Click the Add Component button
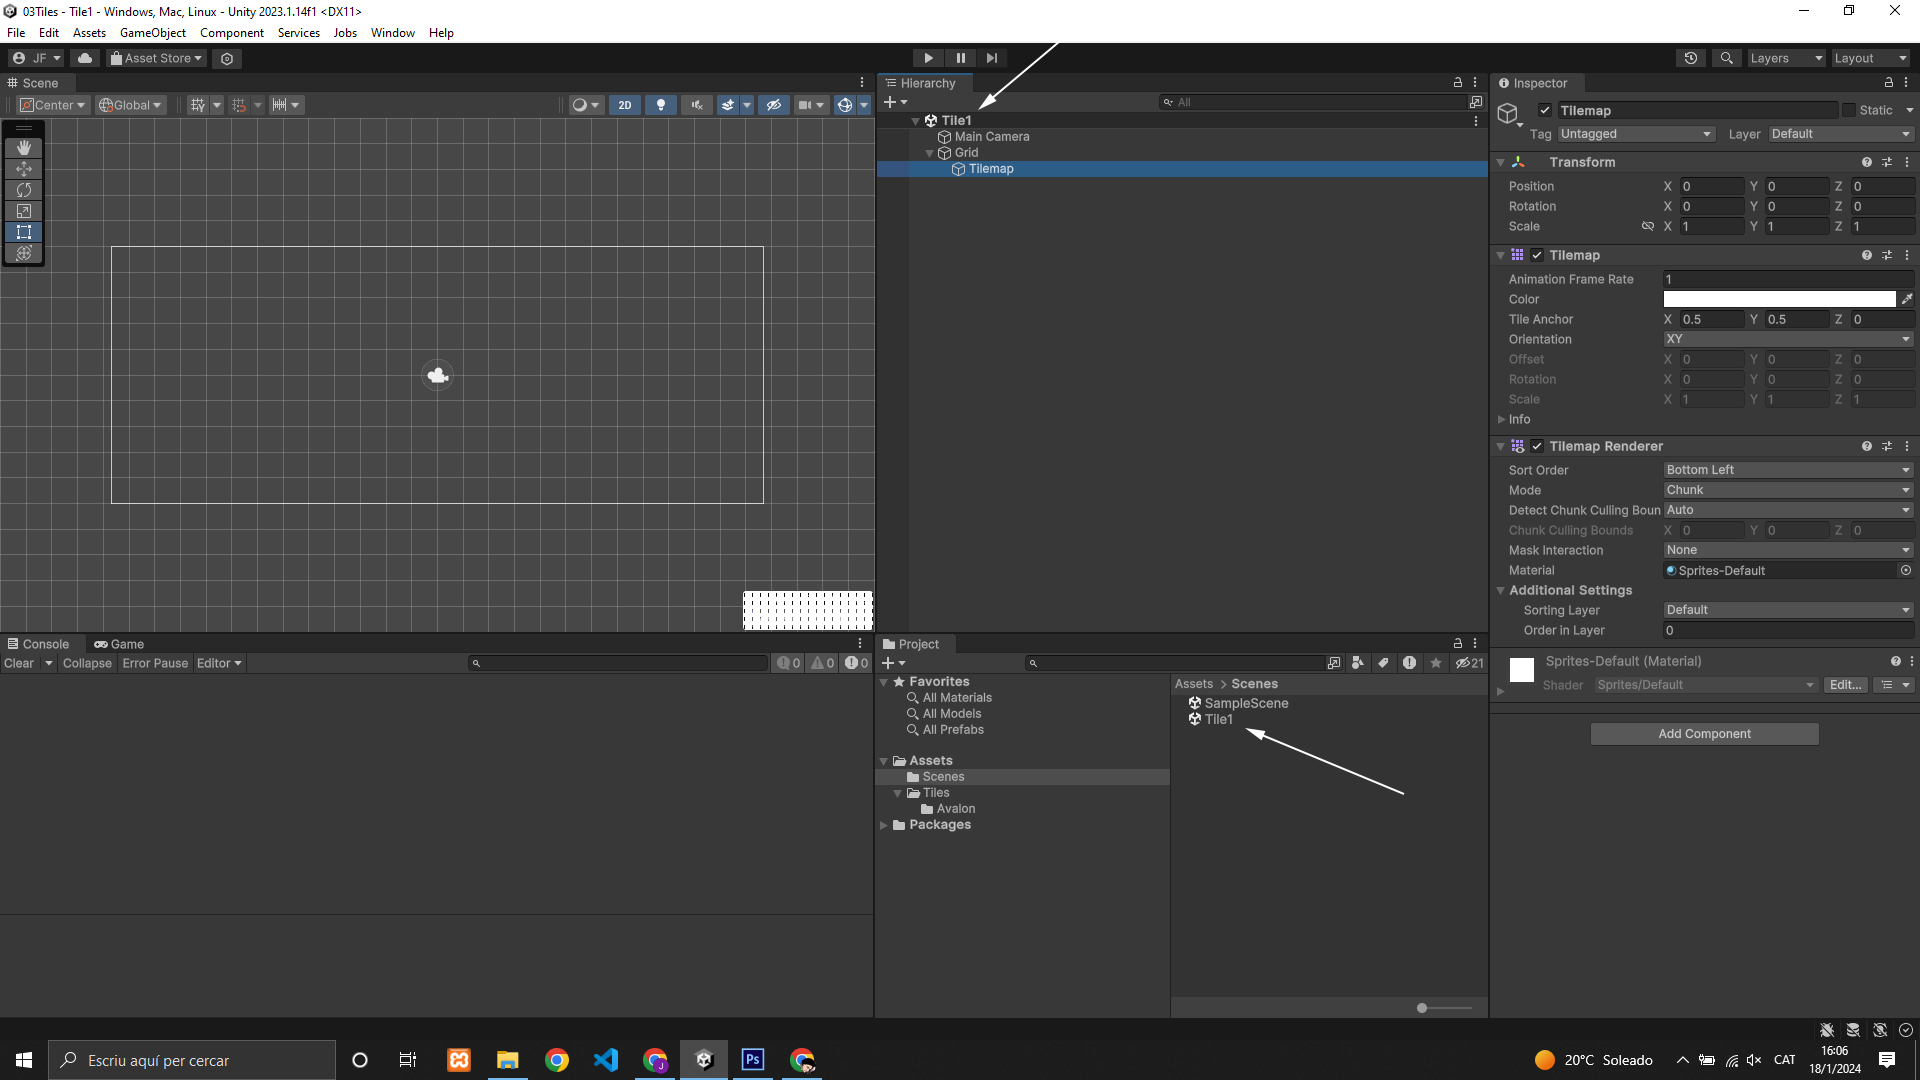 (1704, 734)
